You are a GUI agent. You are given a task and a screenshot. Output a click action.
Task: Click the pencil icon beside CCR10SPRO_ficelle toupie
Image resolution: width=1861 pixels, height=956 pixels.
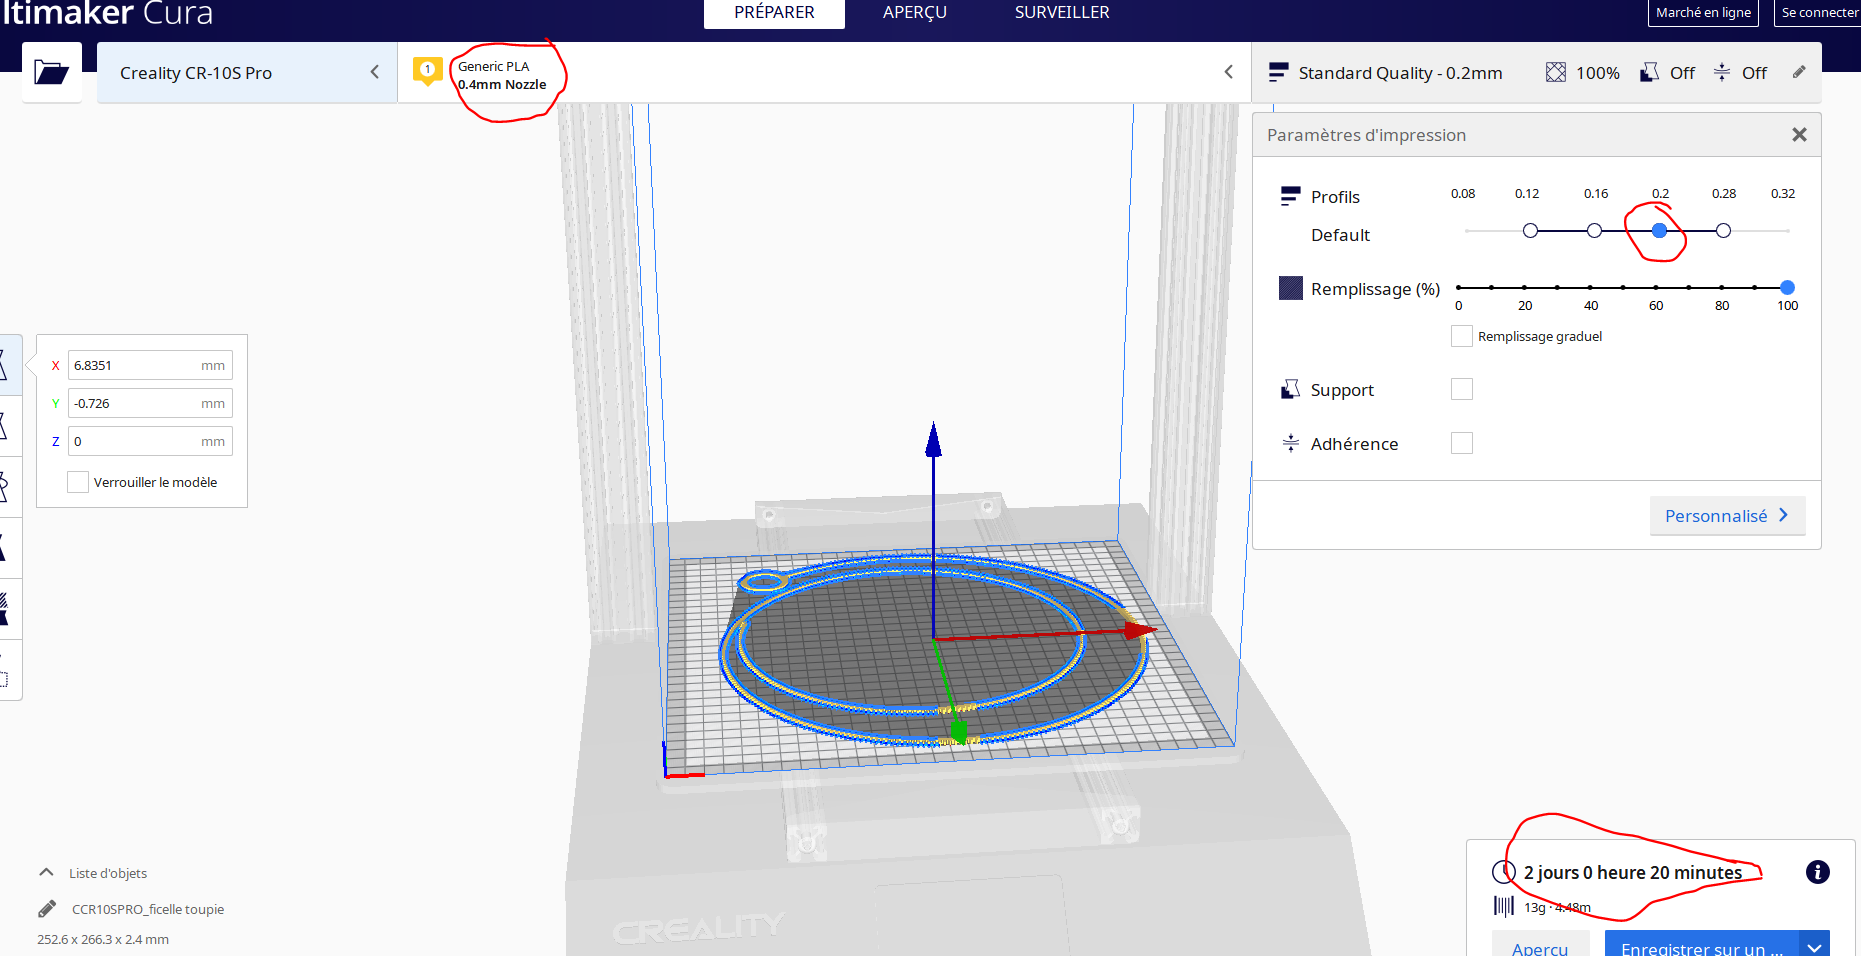[x=47, y=909]
